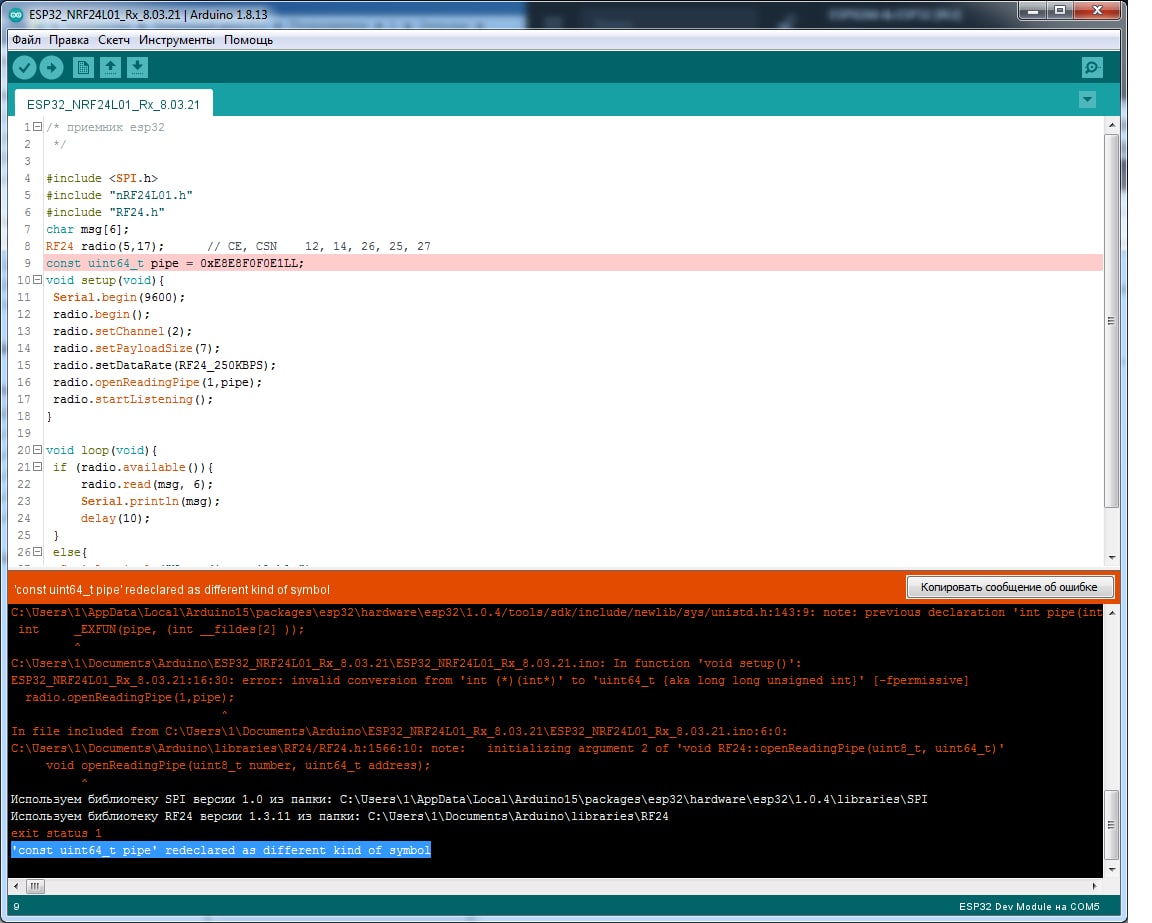Click the editor vertical scrollbar thumb
The image size is (1152, 923).
tap(1112, 320)
